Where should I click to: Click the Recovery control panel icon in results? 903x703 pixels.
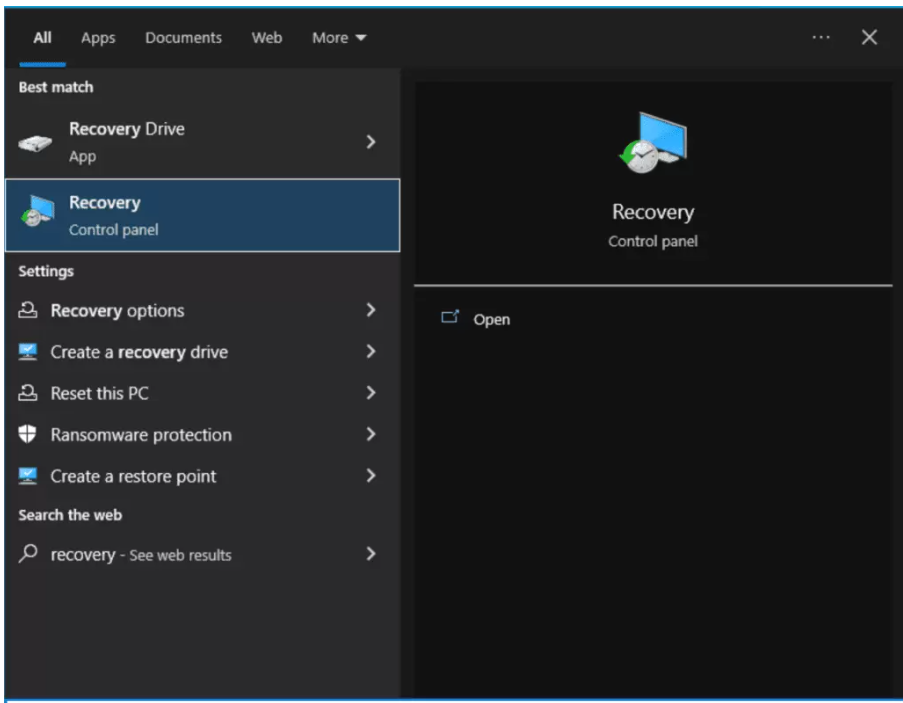click(37, 215)
